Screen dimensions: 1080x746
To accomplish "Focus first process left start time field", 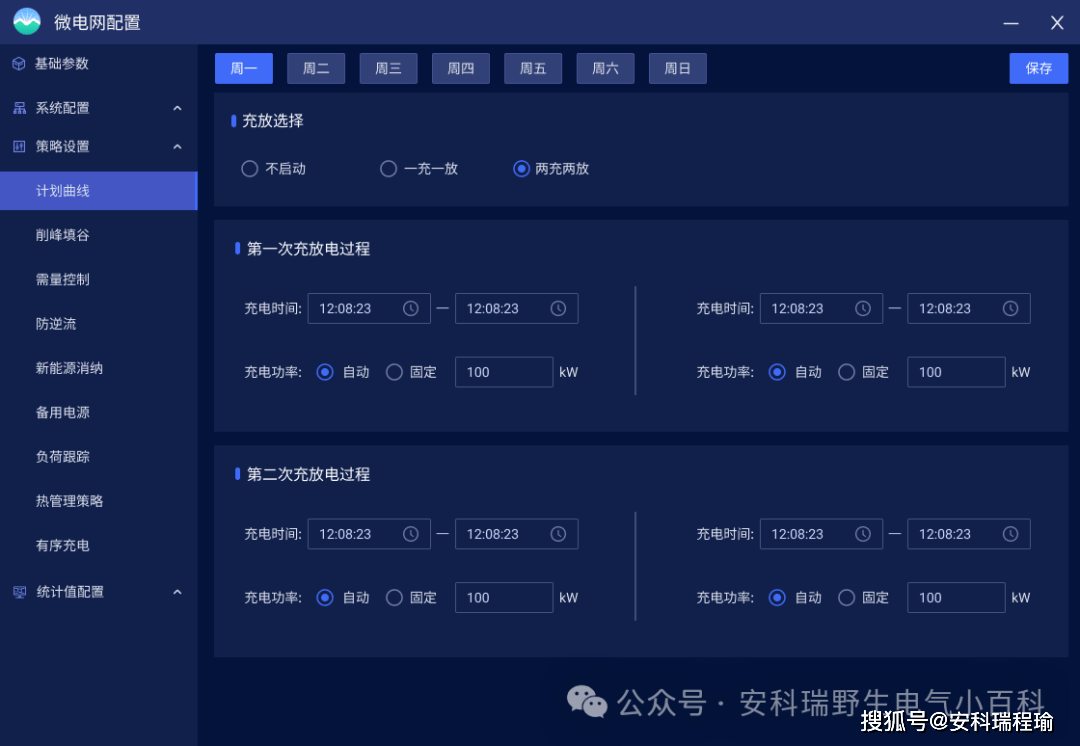I will 369,309.
